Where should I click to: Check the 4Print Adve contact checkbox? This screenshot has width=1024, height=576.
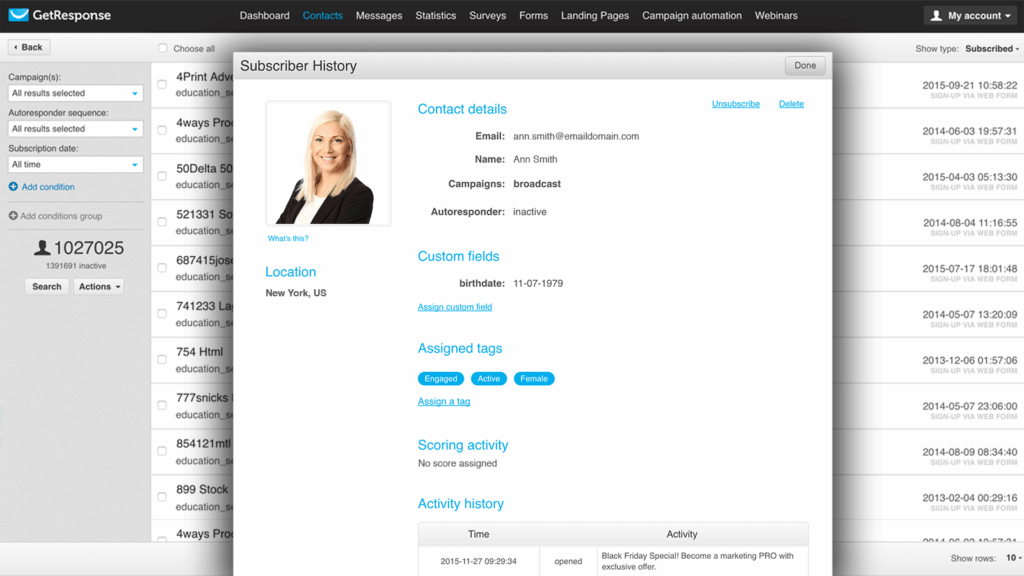(x=162, y=84)
